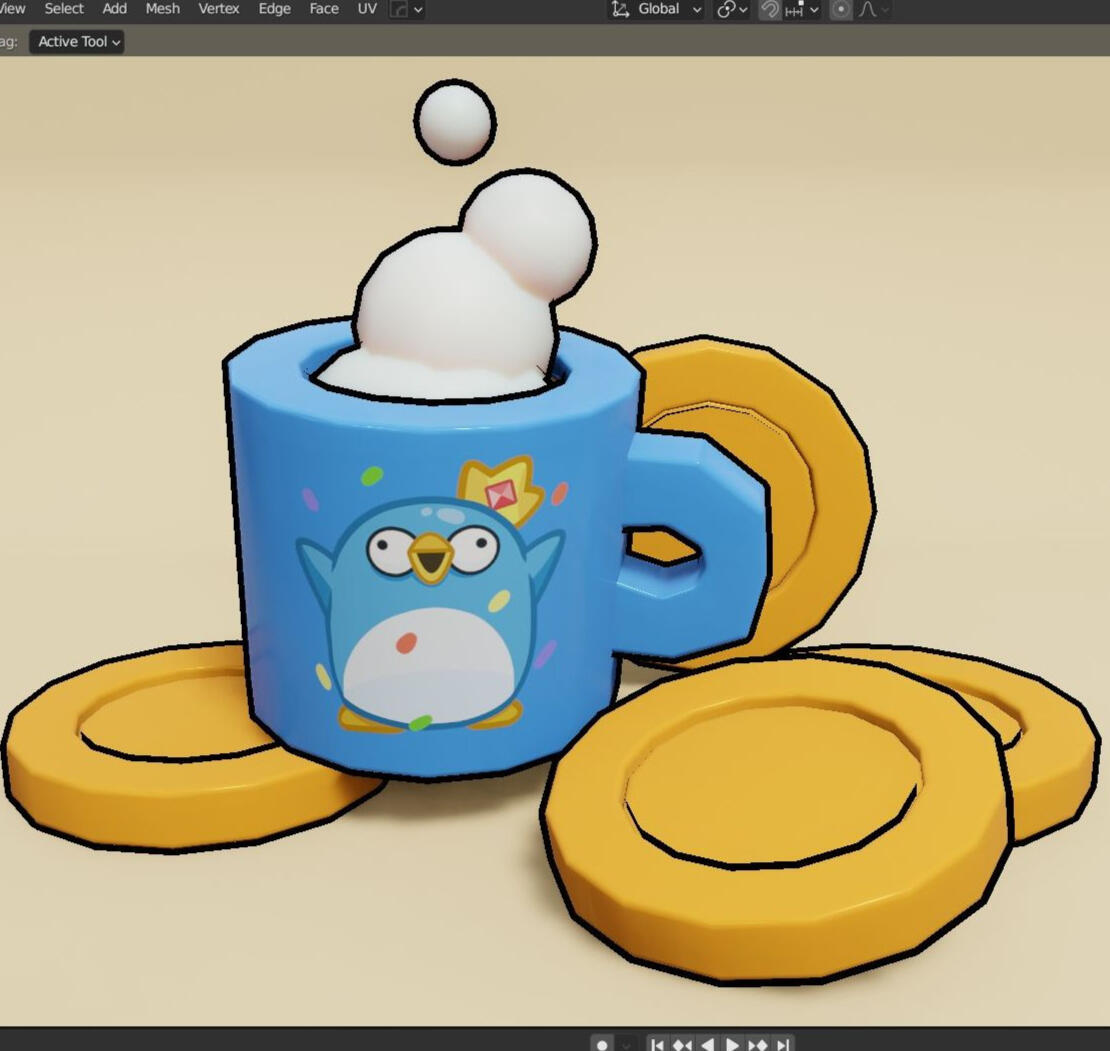Play the animation forward
Image resolution: width=1110 pixels, height=1051 pixels.
coord(732,1044)
